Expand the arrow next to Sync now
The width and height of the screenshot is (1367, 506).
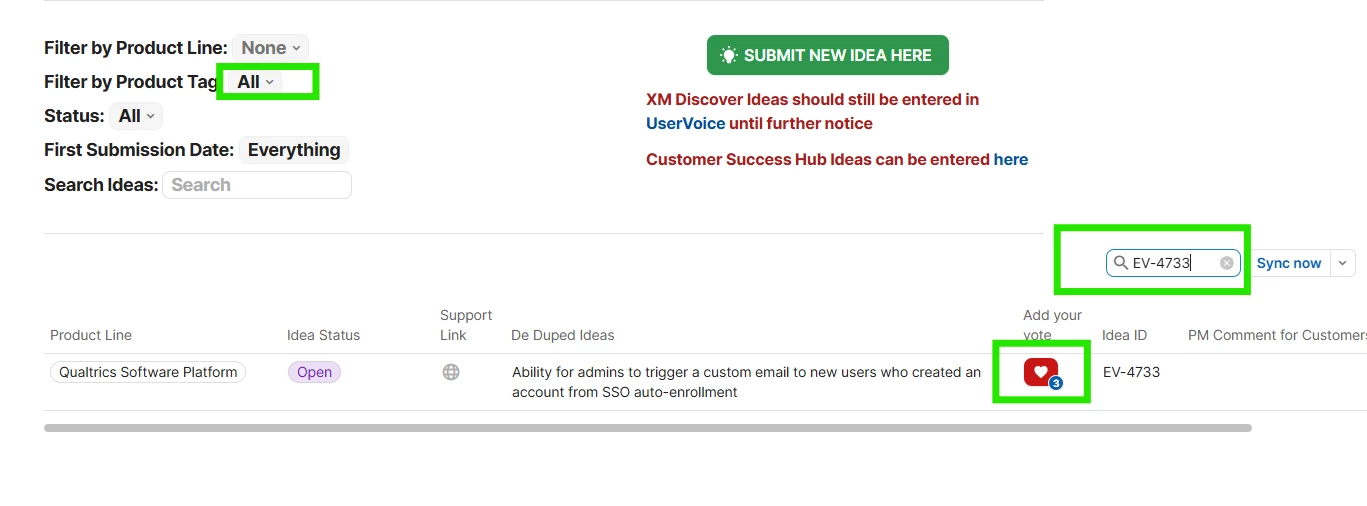point(1343,263)
